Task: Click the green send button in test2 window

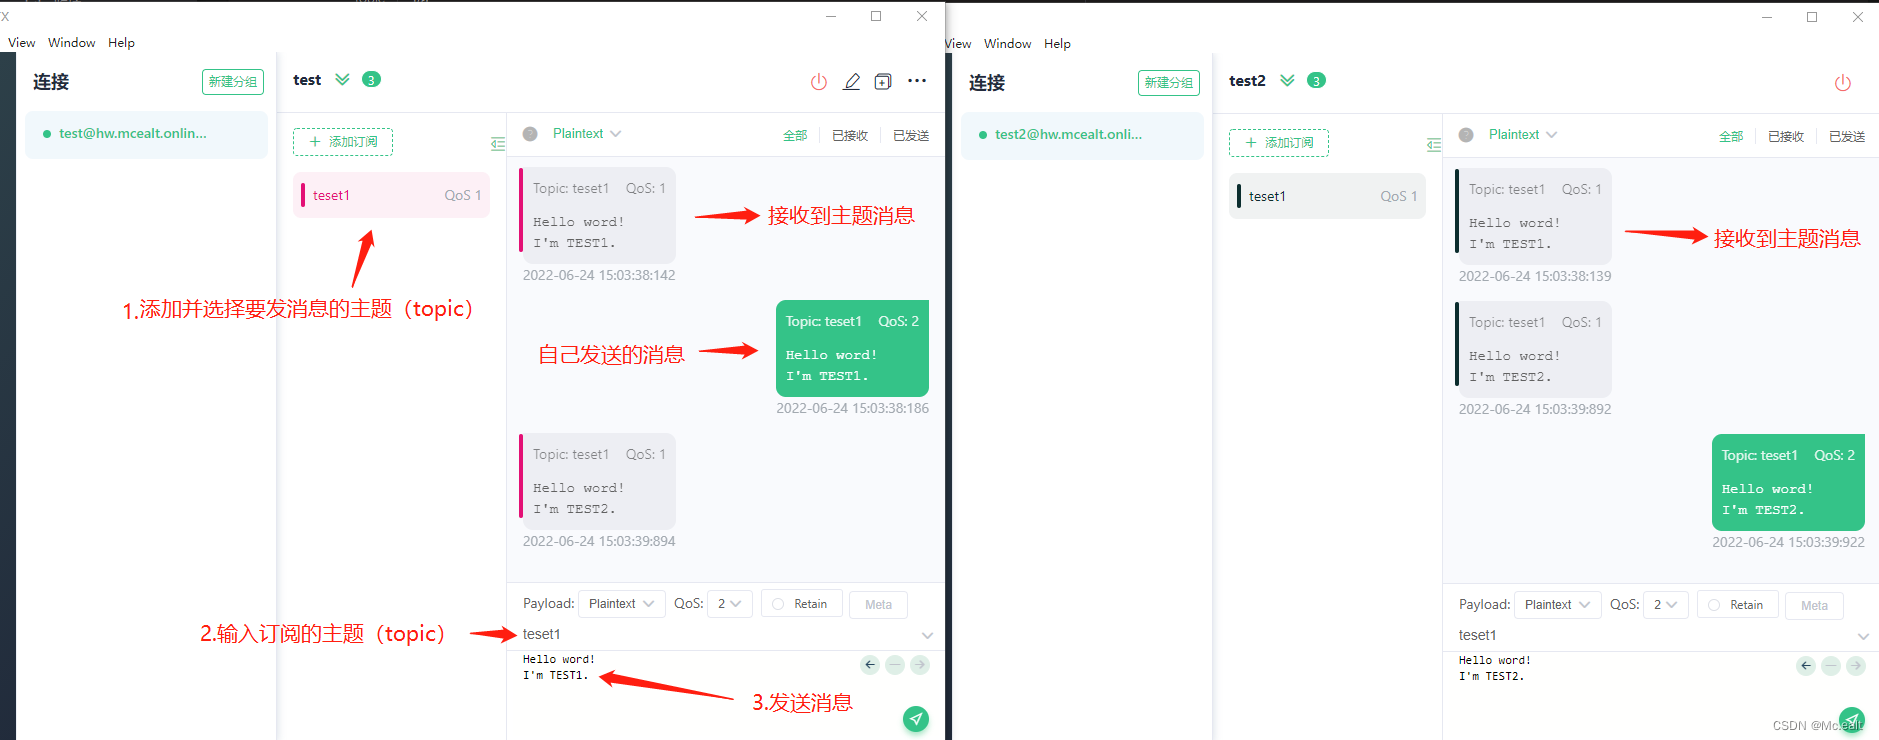Action: [1852, 720]
